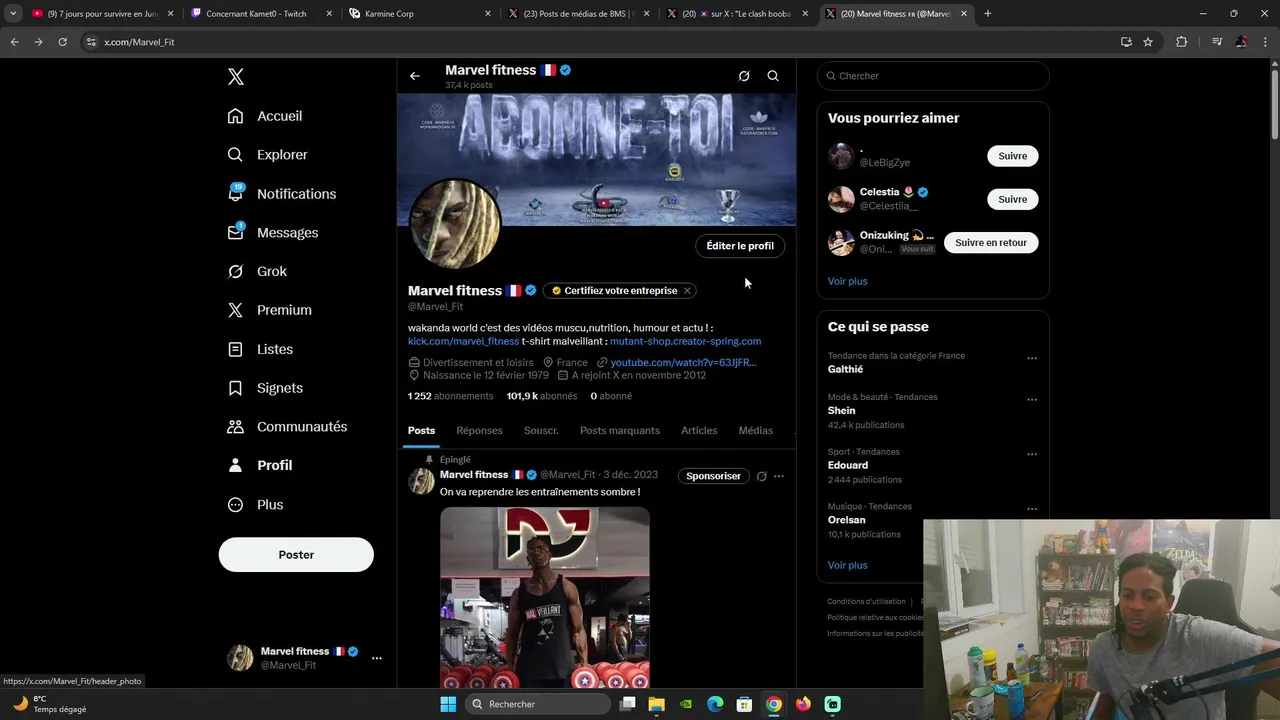Open Orelsan trend options menu
Viewport: 1280px width, 720px height.
1032,508
